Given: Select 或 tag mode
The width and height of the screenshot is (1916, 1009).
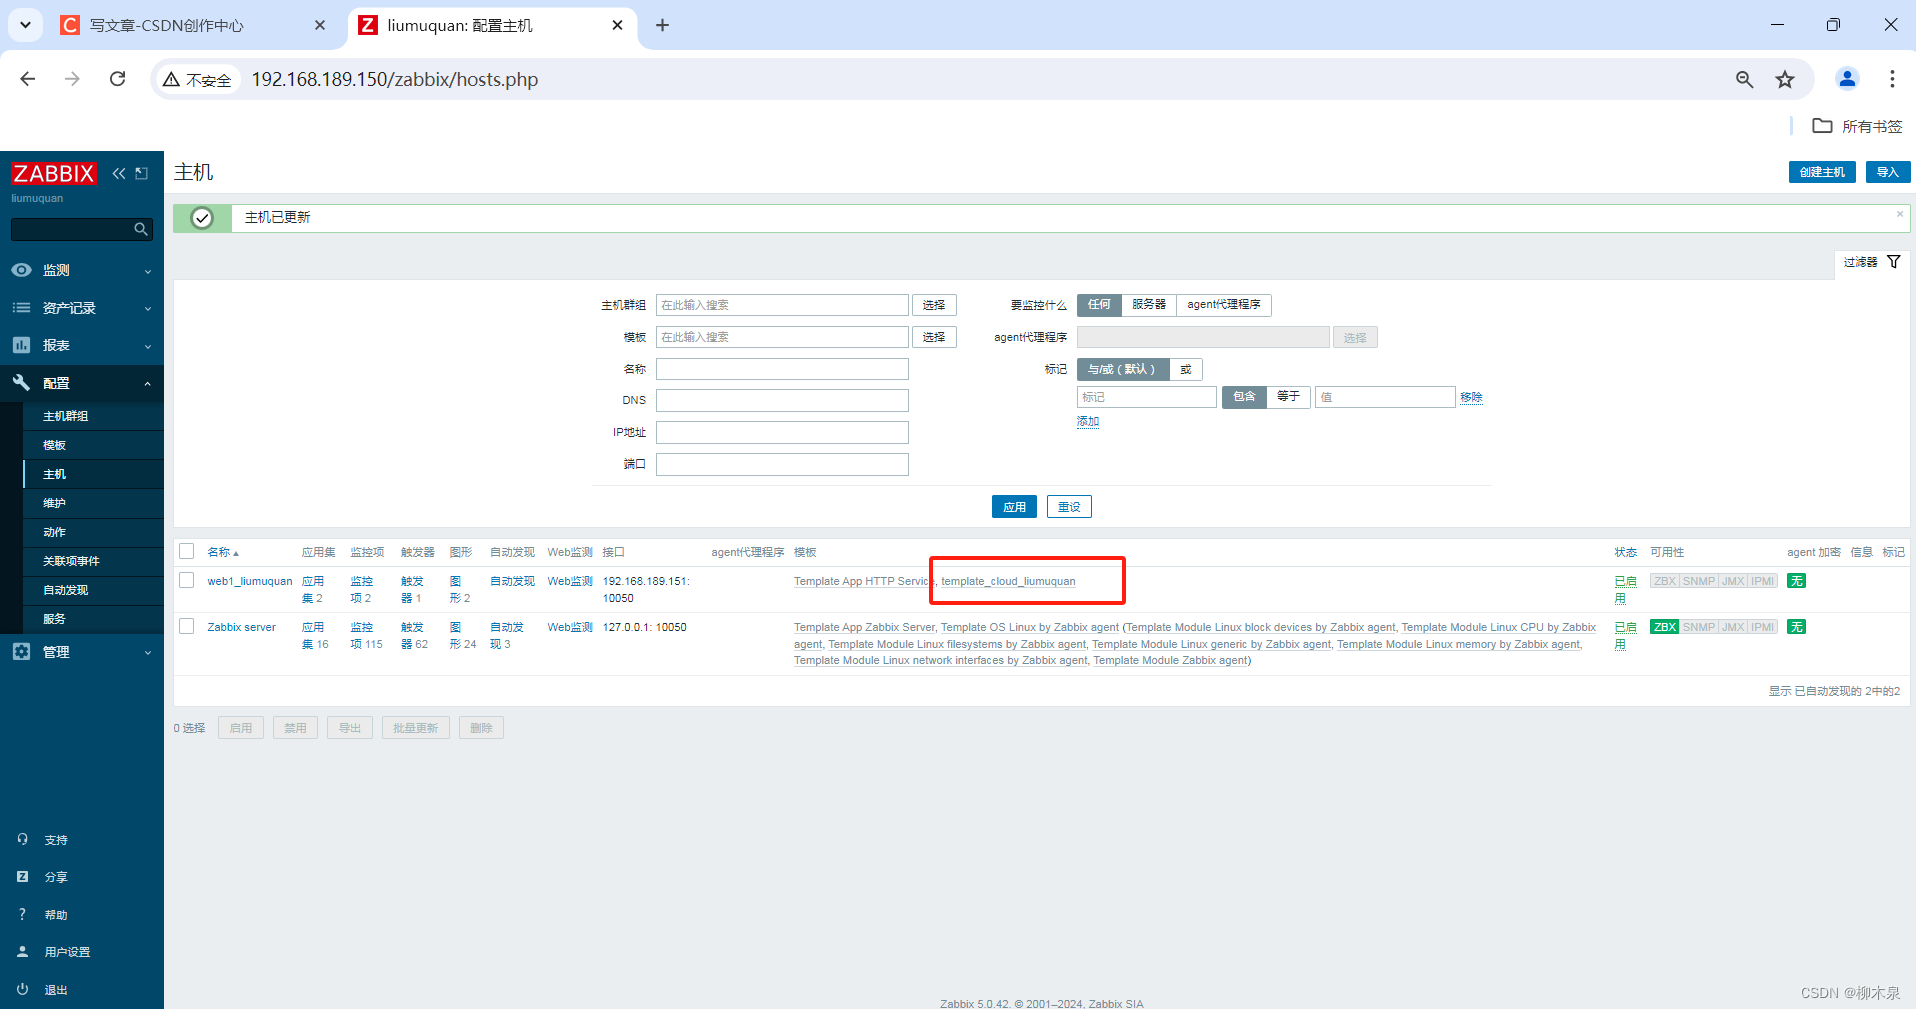Looking at the screenshot, I should coord(1186,369).
